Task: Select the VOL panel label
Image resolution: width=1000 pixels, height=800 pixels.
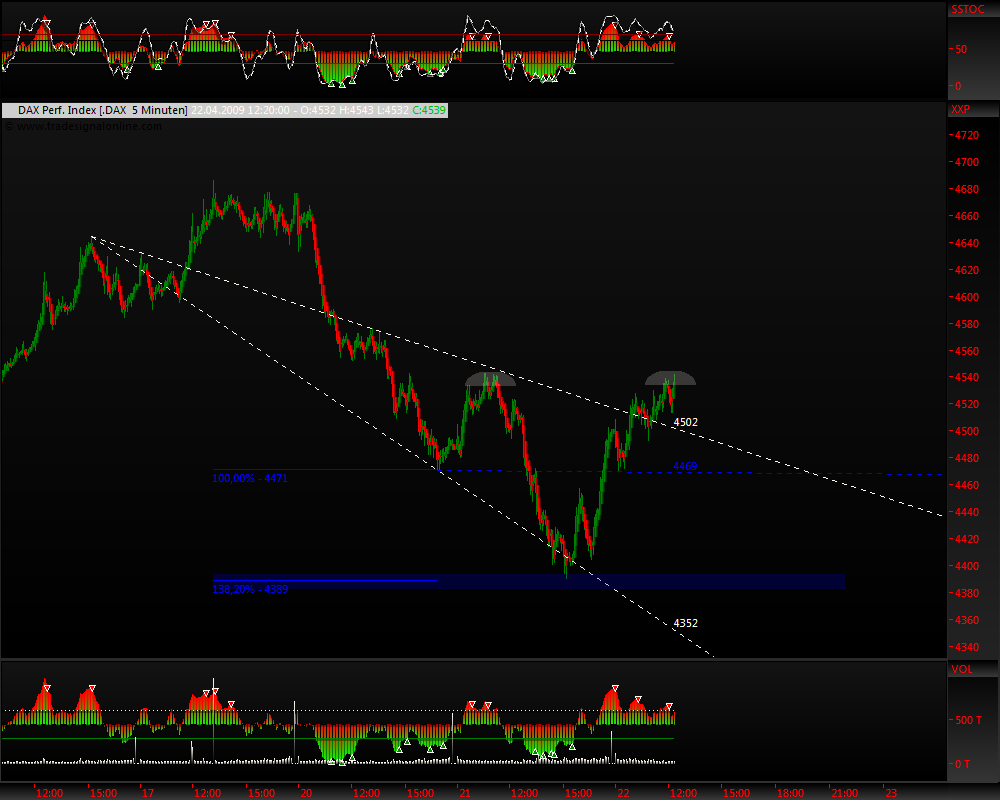Action: [x=960, y=669]
